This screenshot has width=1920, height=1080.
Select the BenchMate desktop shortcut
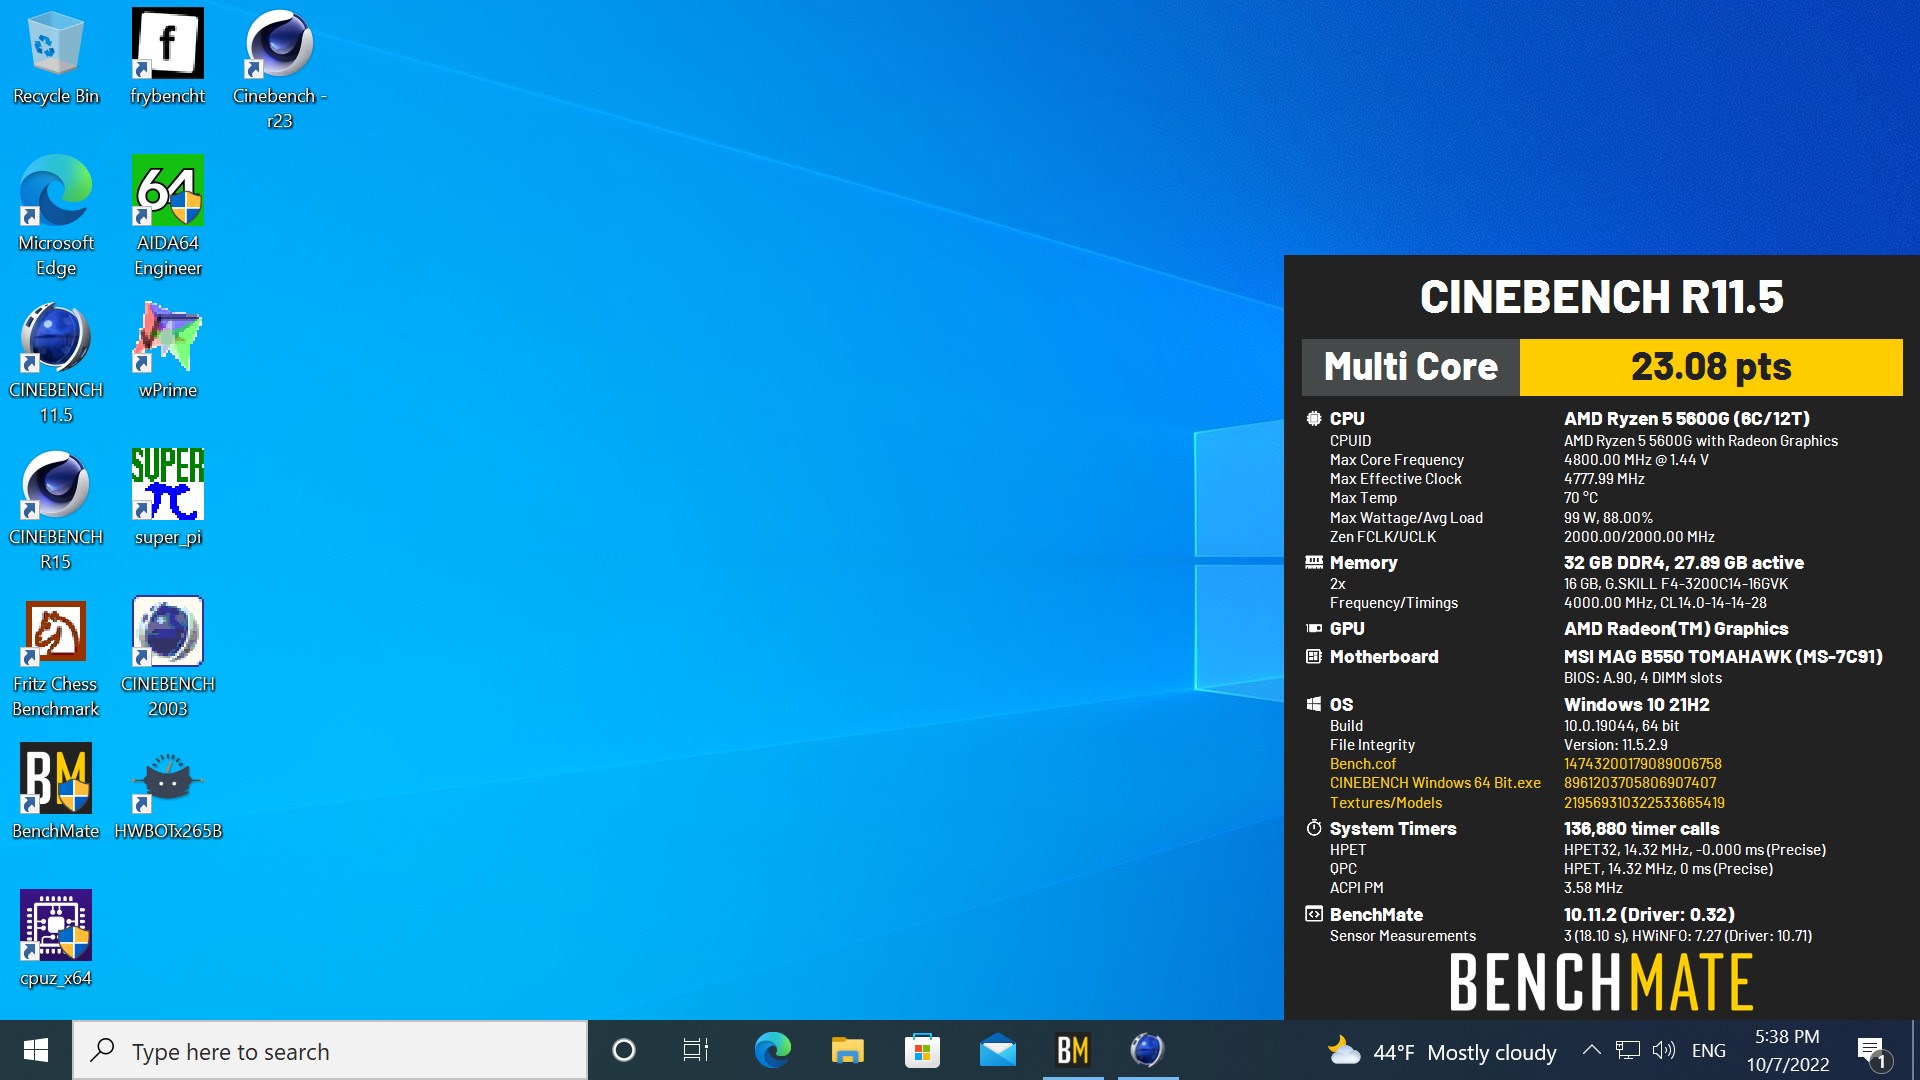click(56, 792)
